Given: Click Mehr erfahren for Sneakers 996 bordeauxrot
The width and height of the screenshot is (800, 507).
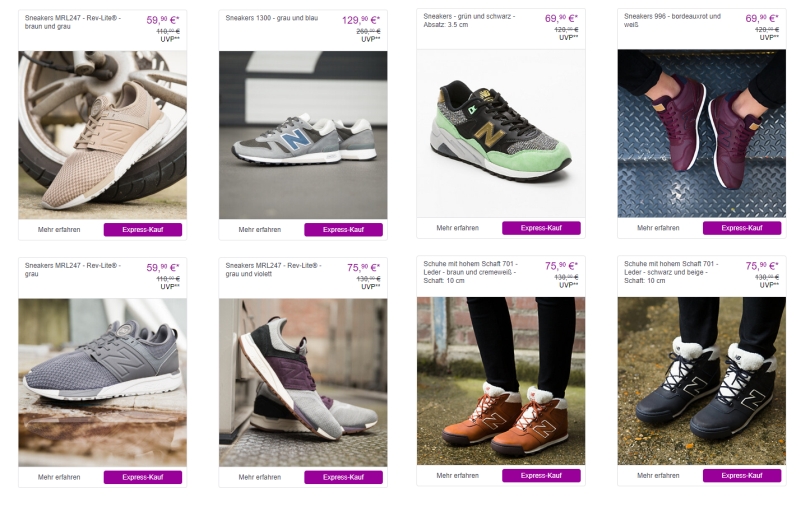Looking at the screenshot, I should pyautogui.click(x=658, y=228).
